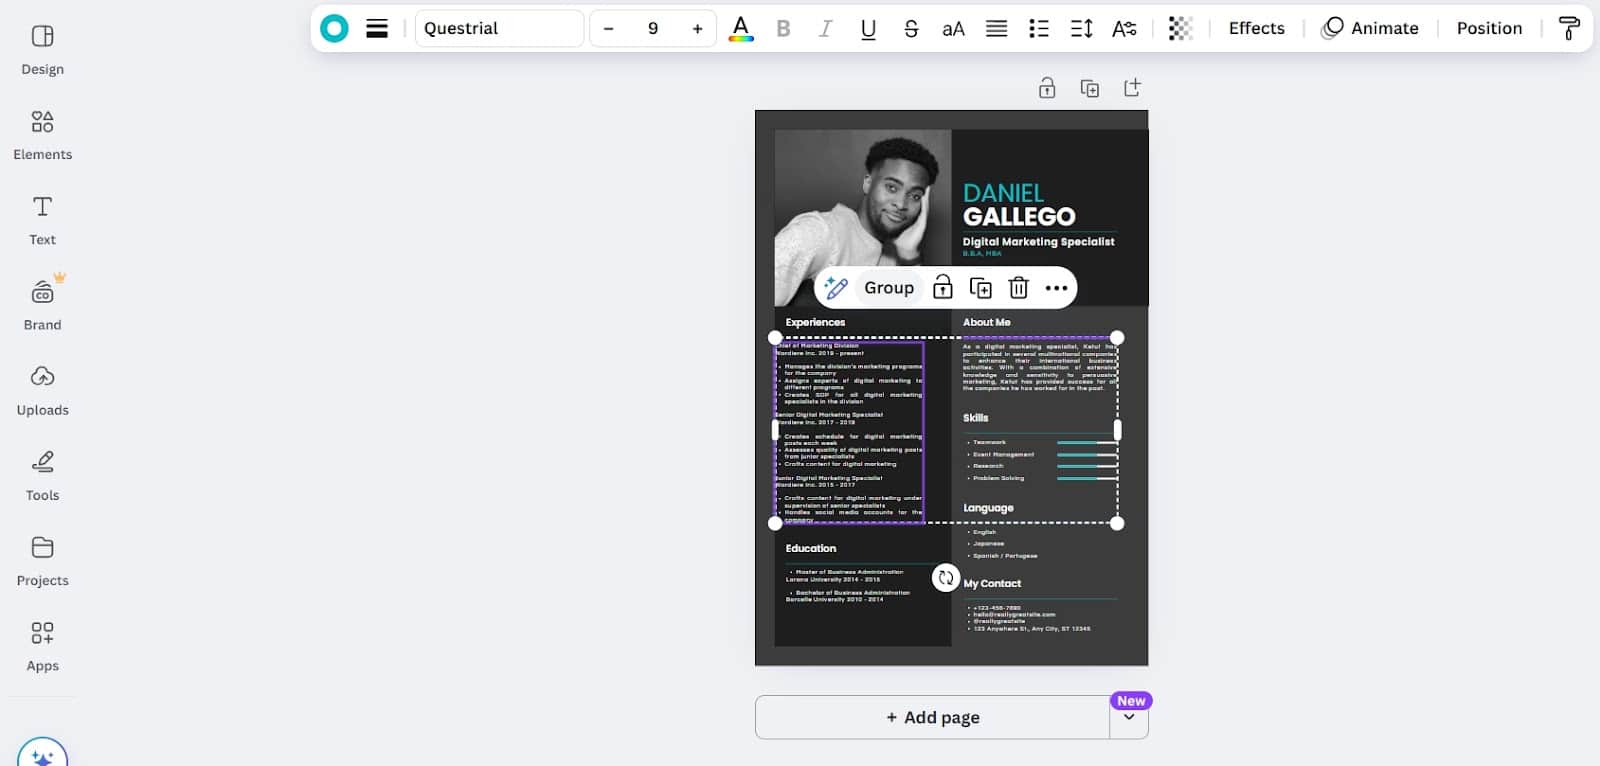Screen dimensions: 1600x766
Task: Select the Education section heading
Action: tap(810, 549)
